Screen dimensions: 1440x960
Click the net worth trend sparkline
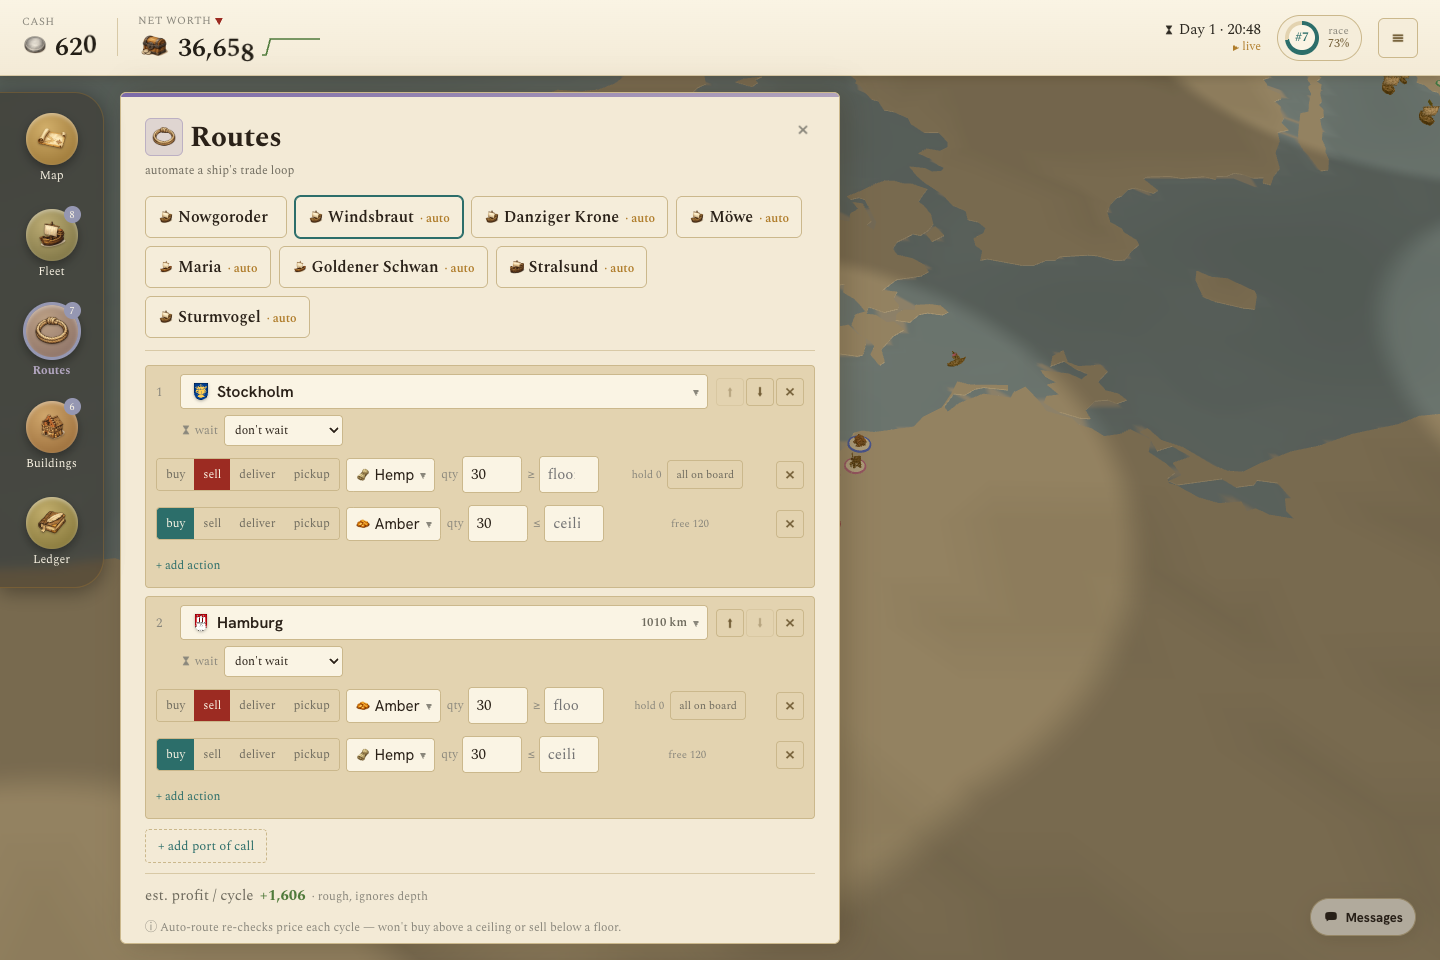pos(291,46)
